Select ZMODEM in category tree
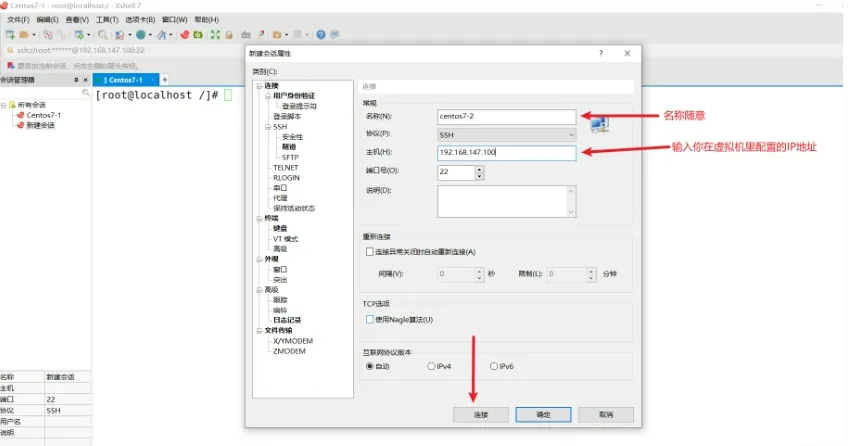 pyautogui.click(x=289, y=351)
